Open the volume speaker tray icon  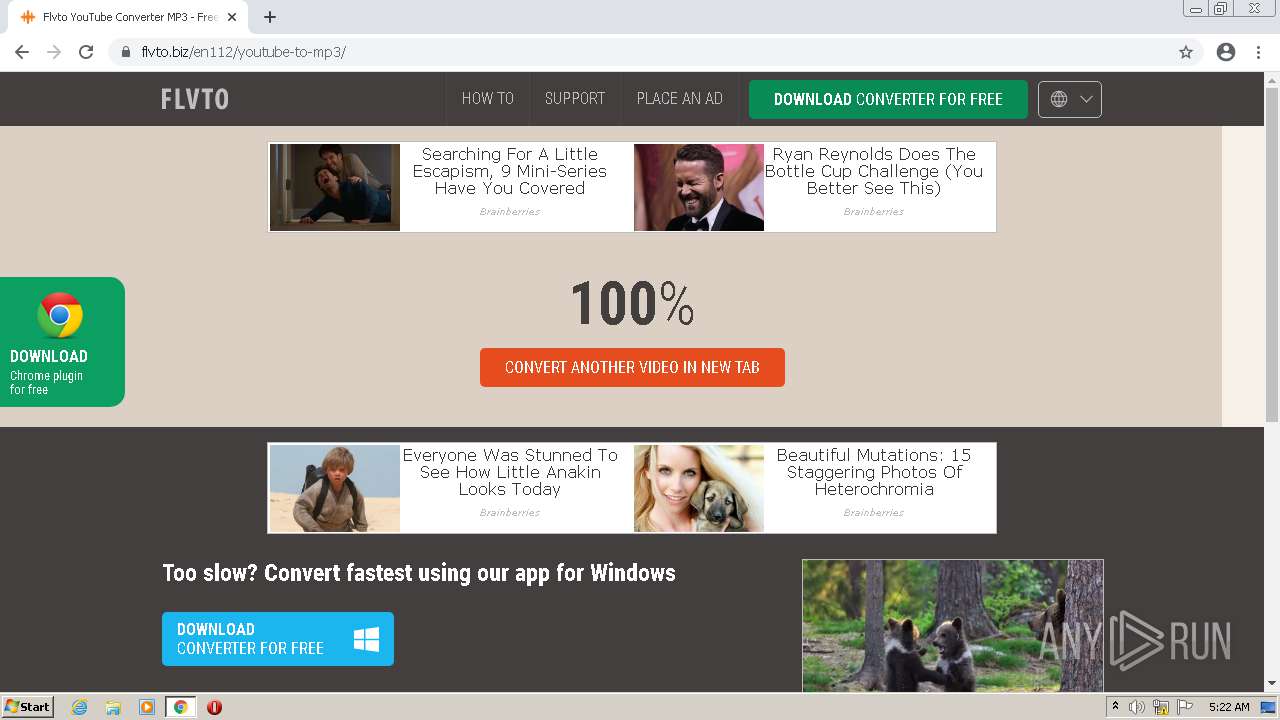pyautogui.click(x=1136, y=707)
